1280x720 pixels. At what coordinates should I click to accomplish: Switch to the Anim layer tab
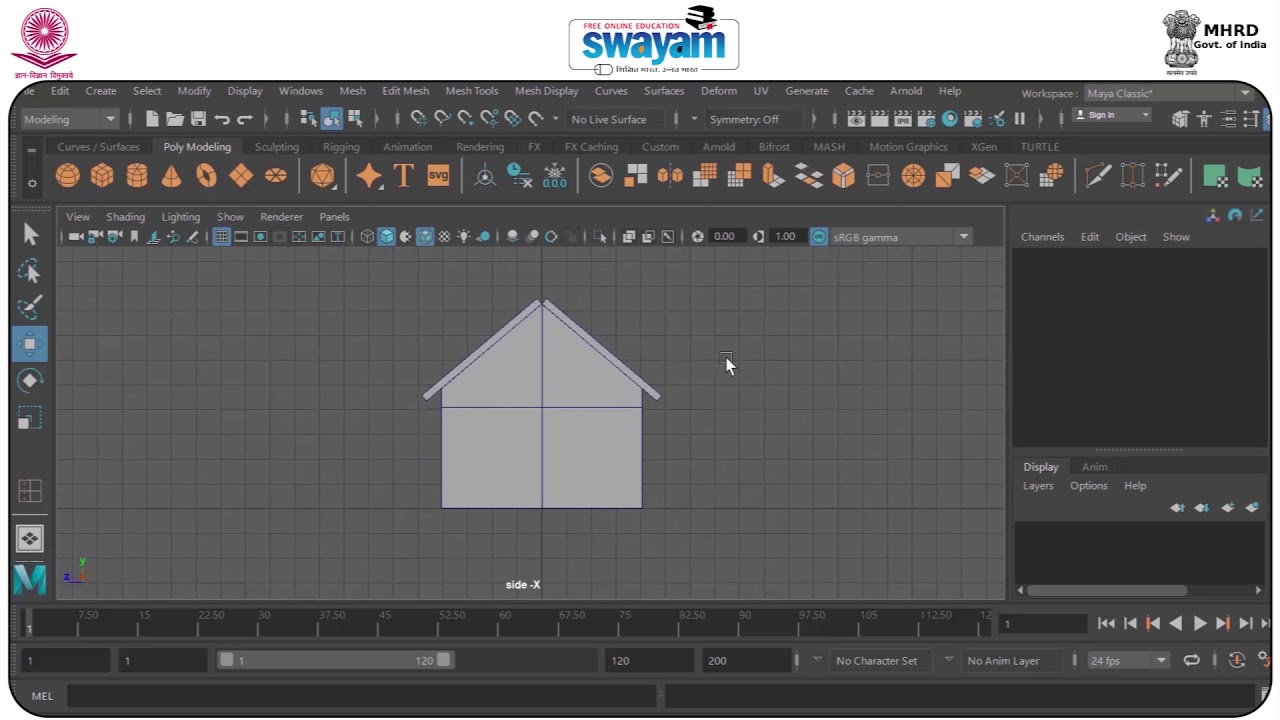tap(1094, 467)
